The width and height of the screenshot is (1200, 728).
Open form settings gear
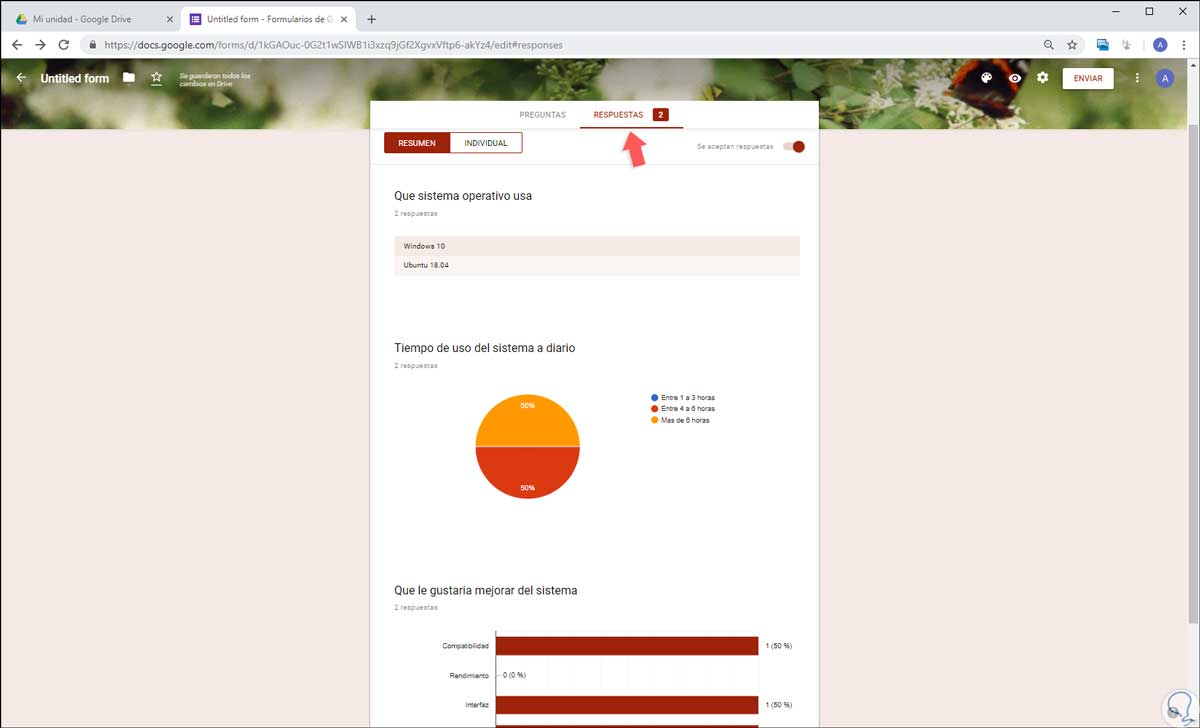[x=1043, y=78]
